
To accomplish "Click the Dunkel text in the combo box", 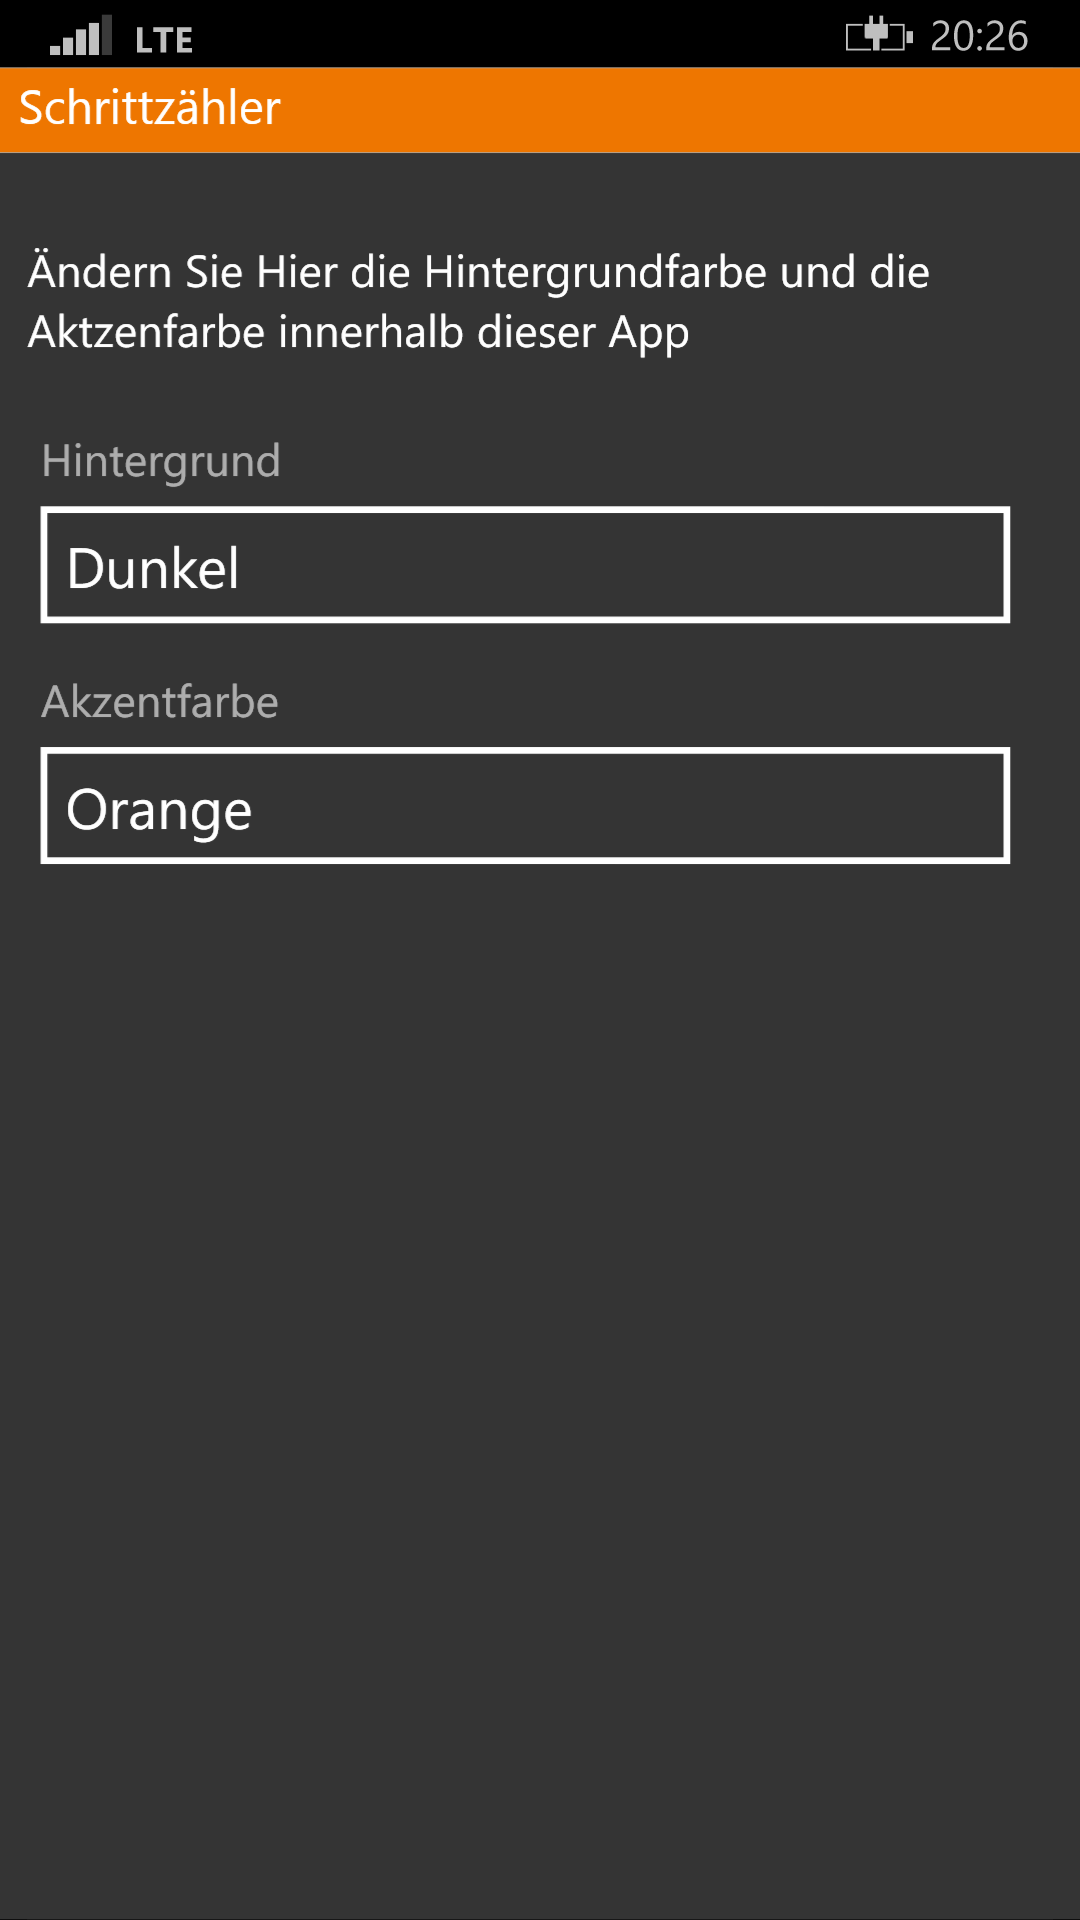I will pyautogui.click(x=153, y=568).
